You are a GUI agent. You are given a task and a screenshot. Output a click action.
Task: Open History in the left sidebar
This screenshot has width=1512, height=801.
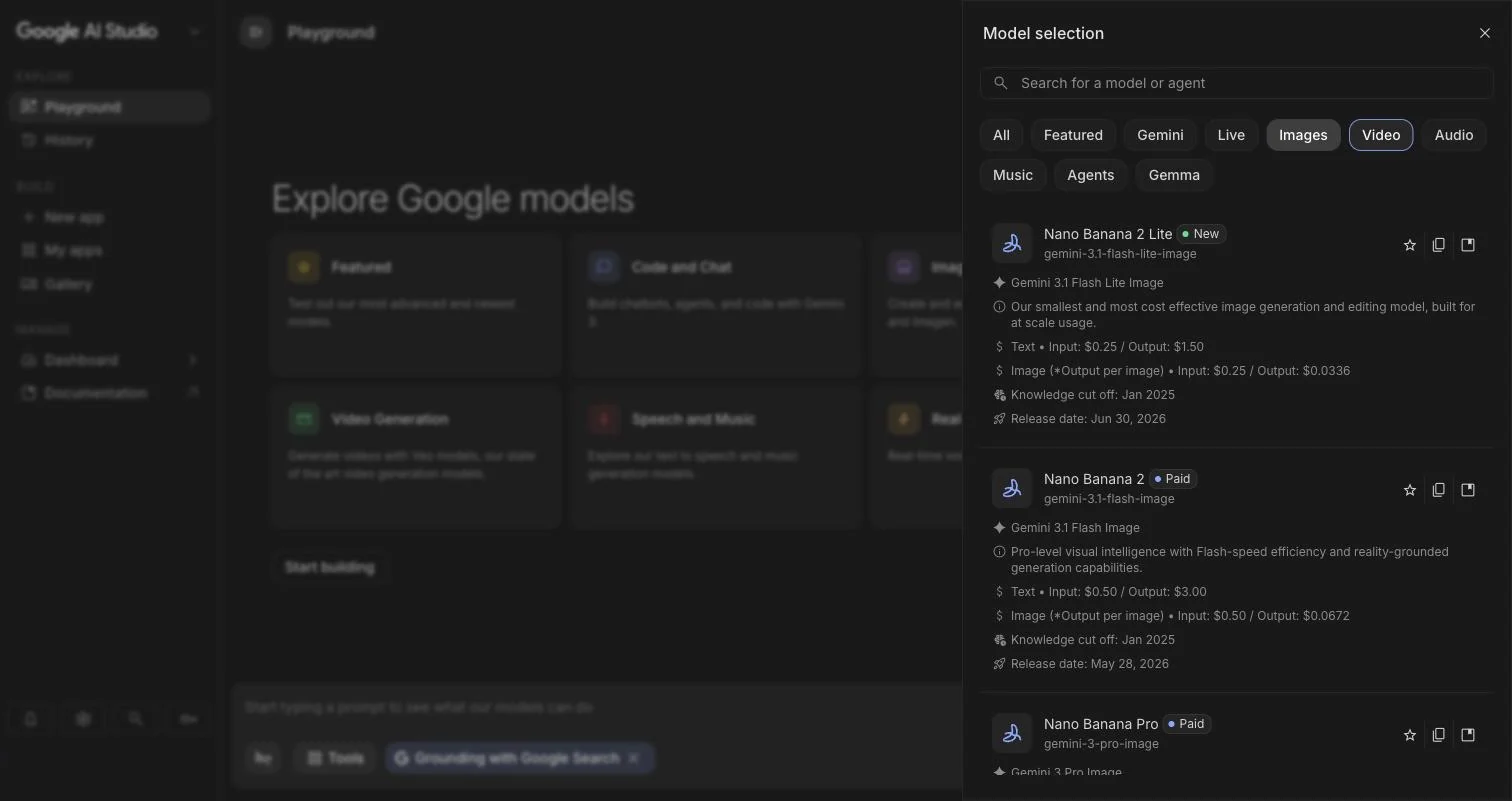pos(109,141)
